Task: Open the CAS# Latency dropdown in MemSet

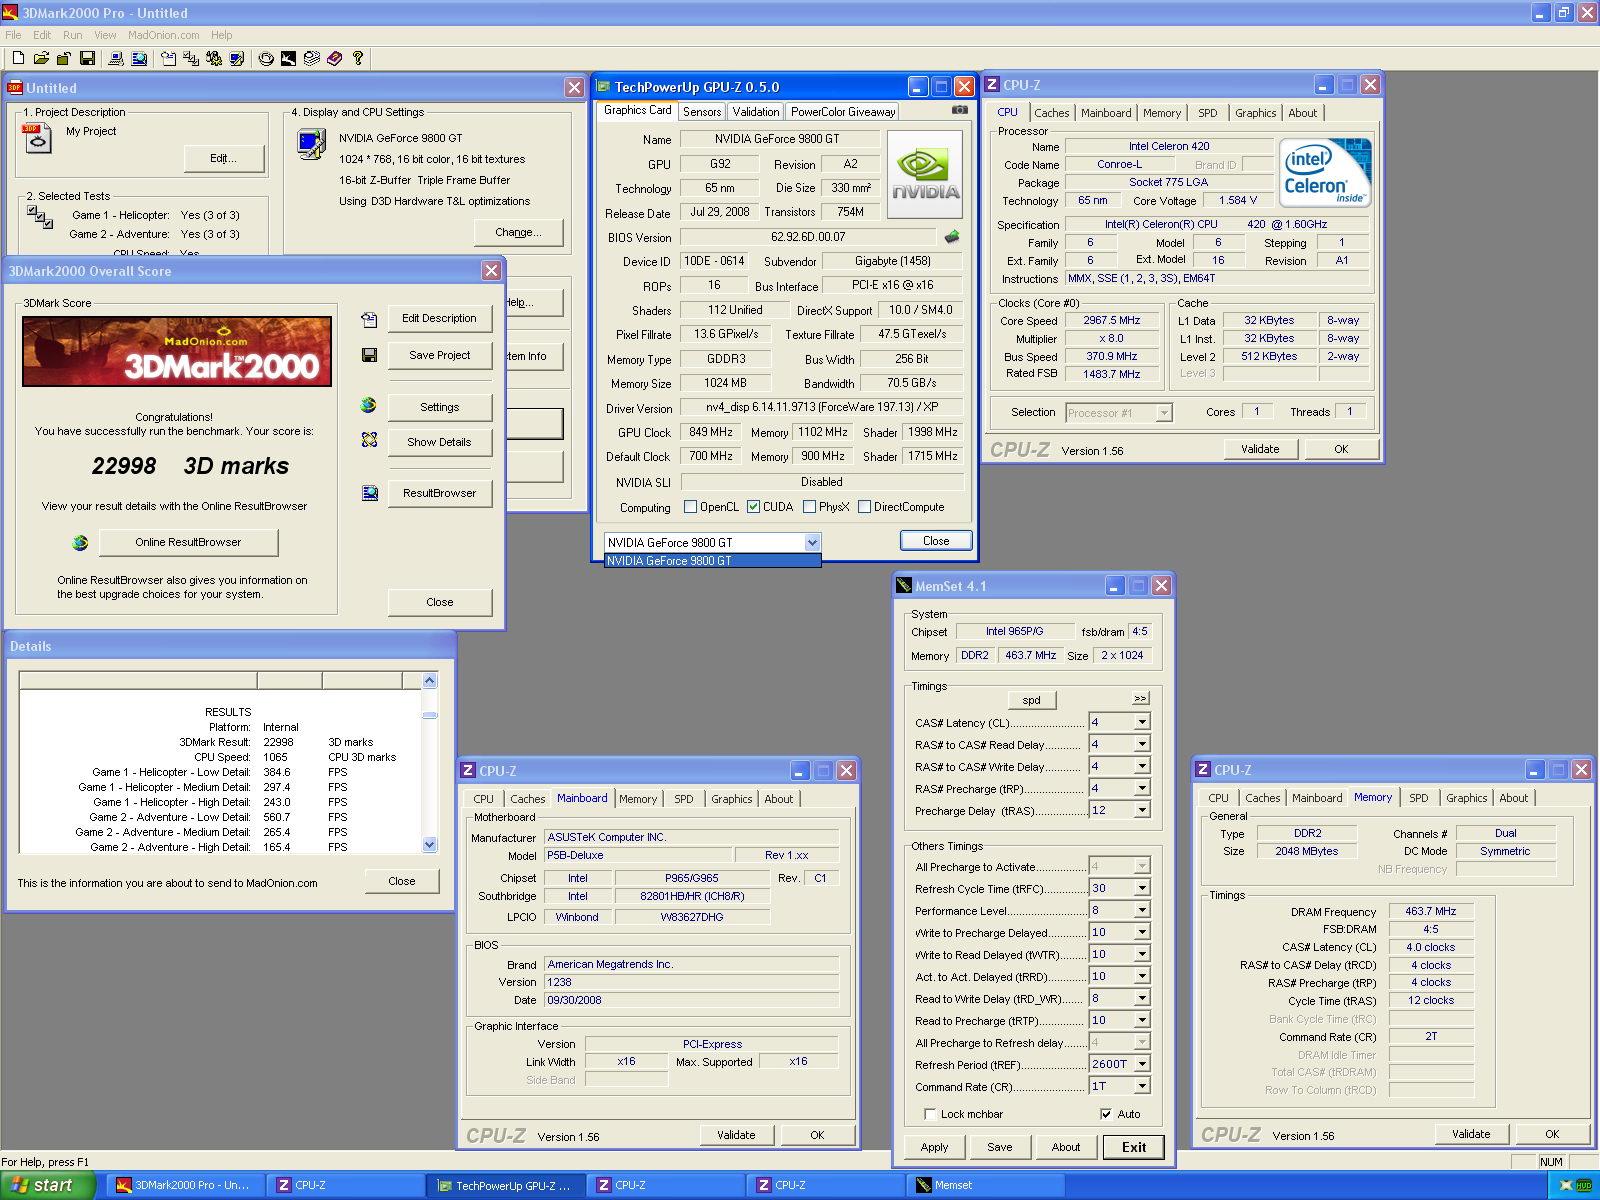Action: pyautogui.click(x=1142, y=722)
